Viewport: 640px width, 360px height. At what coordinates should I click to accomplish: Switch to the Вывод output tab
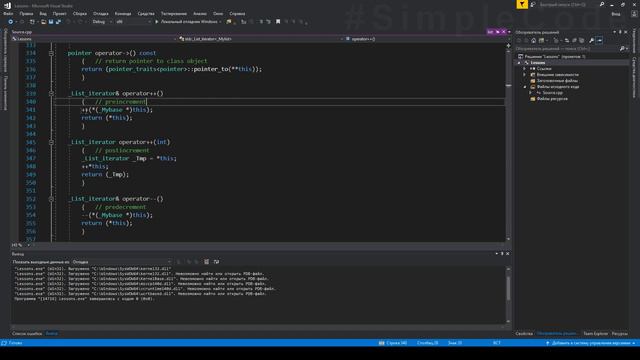[x=51, y=333]
